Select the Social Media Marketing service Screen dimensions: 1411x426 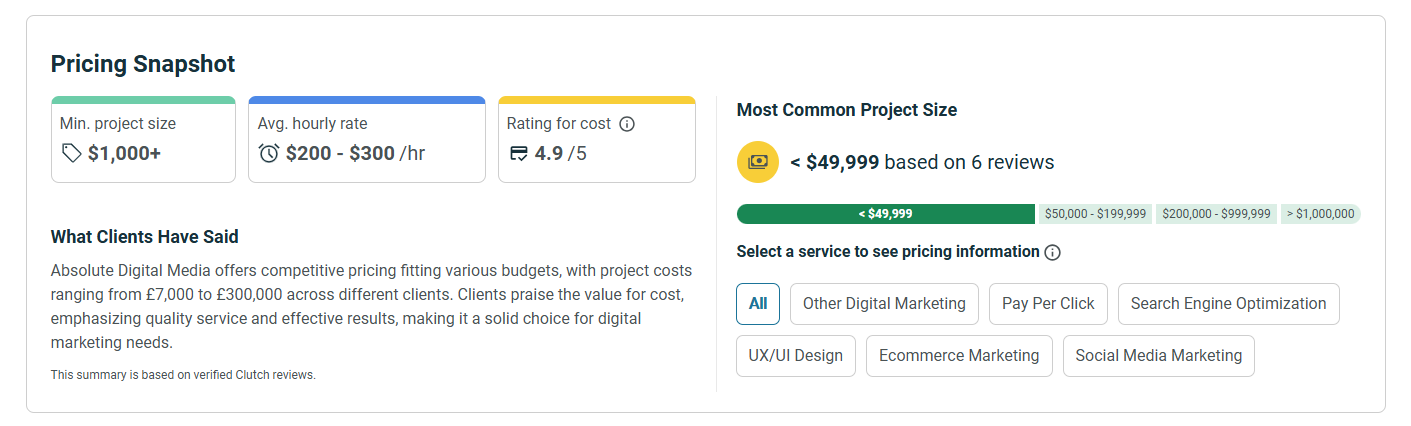pos(1158,356)
